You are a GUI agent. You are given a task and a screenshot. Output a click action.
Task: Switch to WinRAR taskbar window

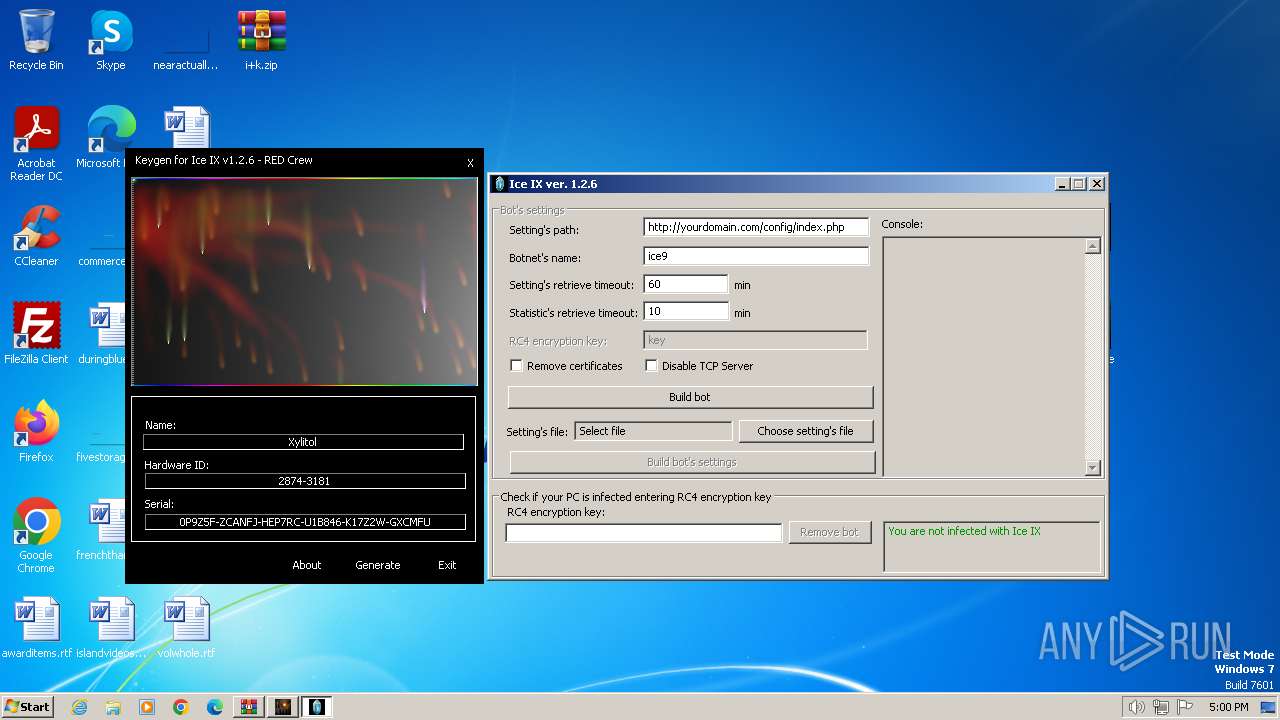[x=249, y=707]
